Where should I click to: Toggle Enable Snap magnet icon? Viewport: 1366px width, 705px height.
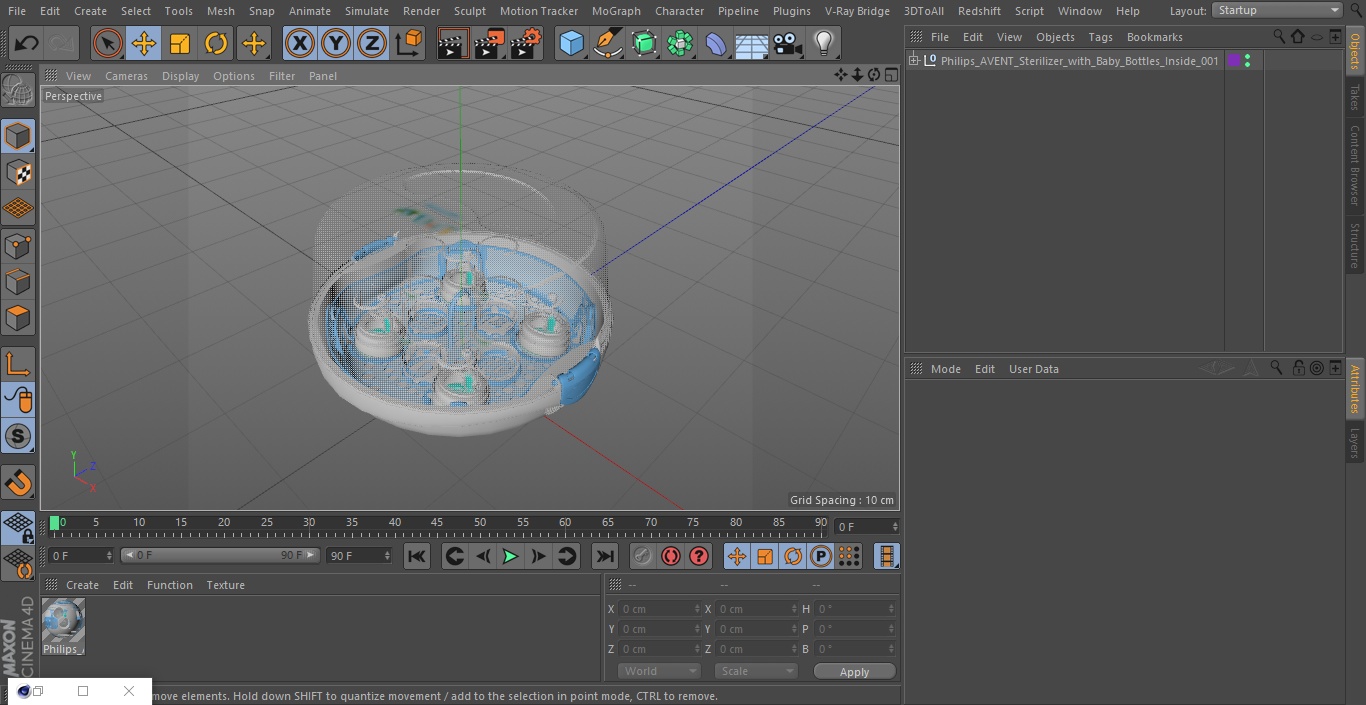click(18, 483)
